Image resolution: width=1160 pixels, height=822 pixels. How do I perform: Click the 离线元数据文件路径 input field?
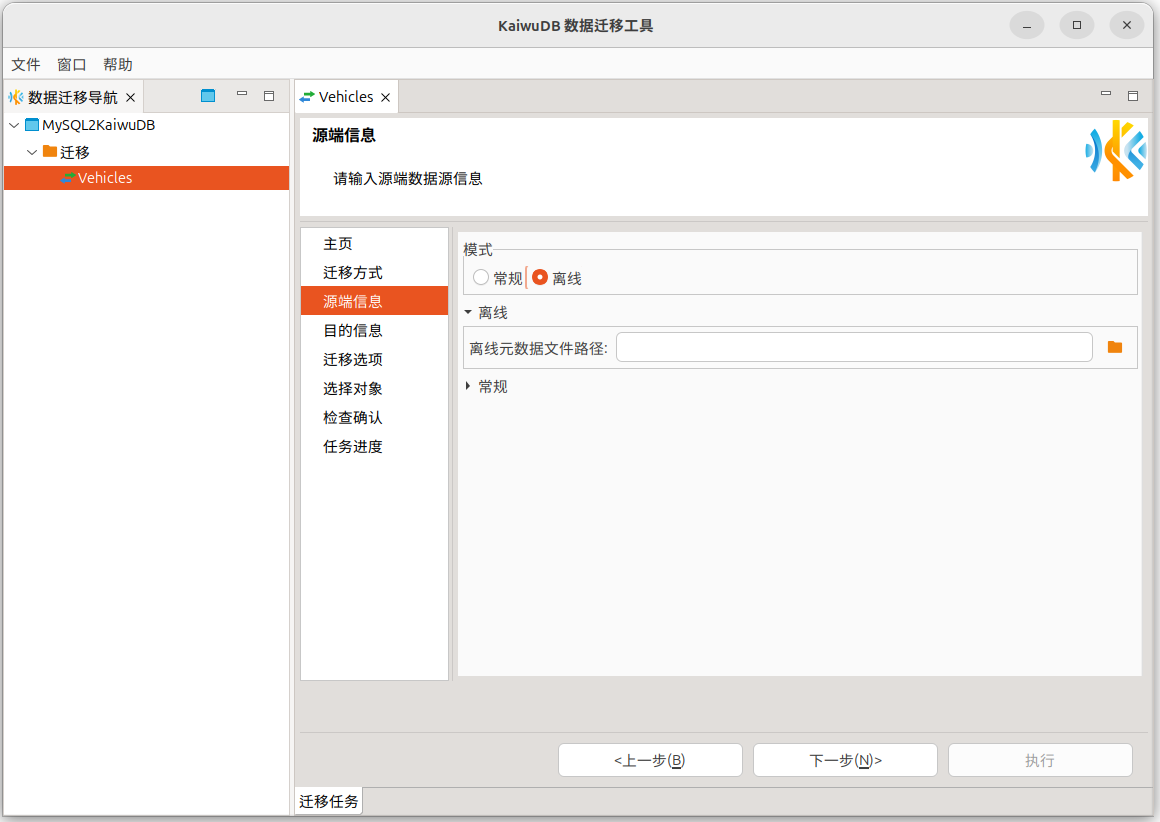(854, 348)
